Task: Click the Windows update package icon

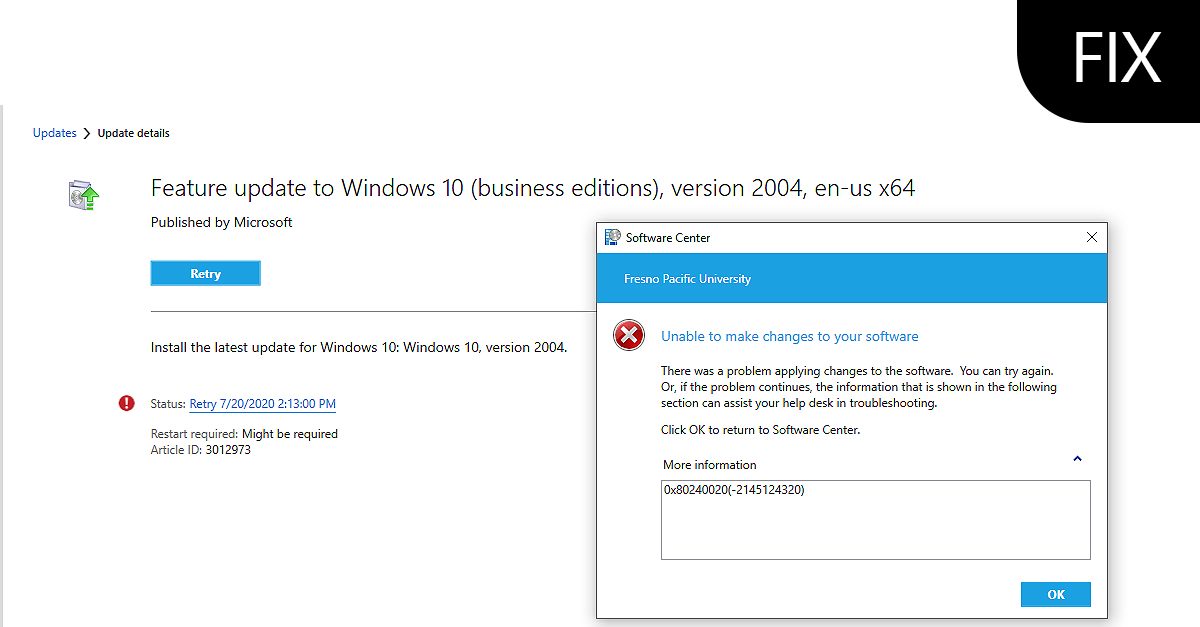Action: [x=80, y=194]
